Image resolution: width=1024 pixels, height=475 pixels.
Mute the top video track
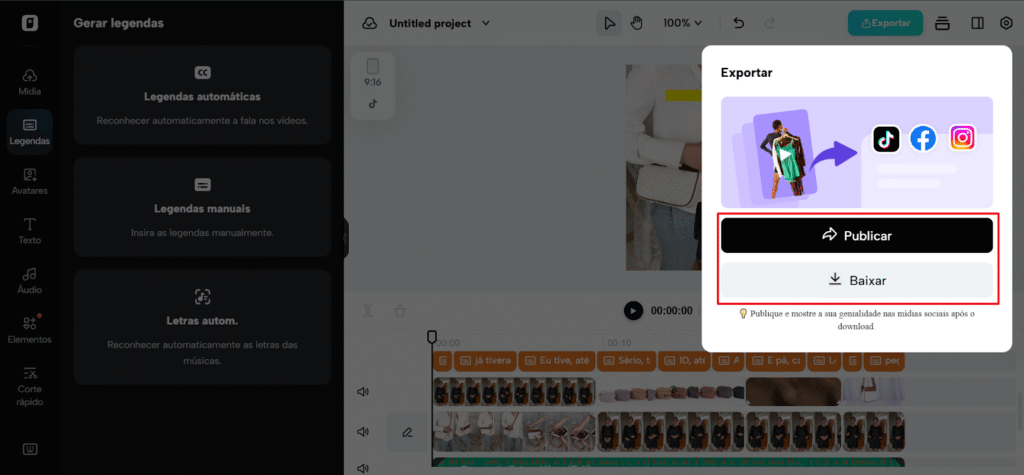(x=363, y=391)
